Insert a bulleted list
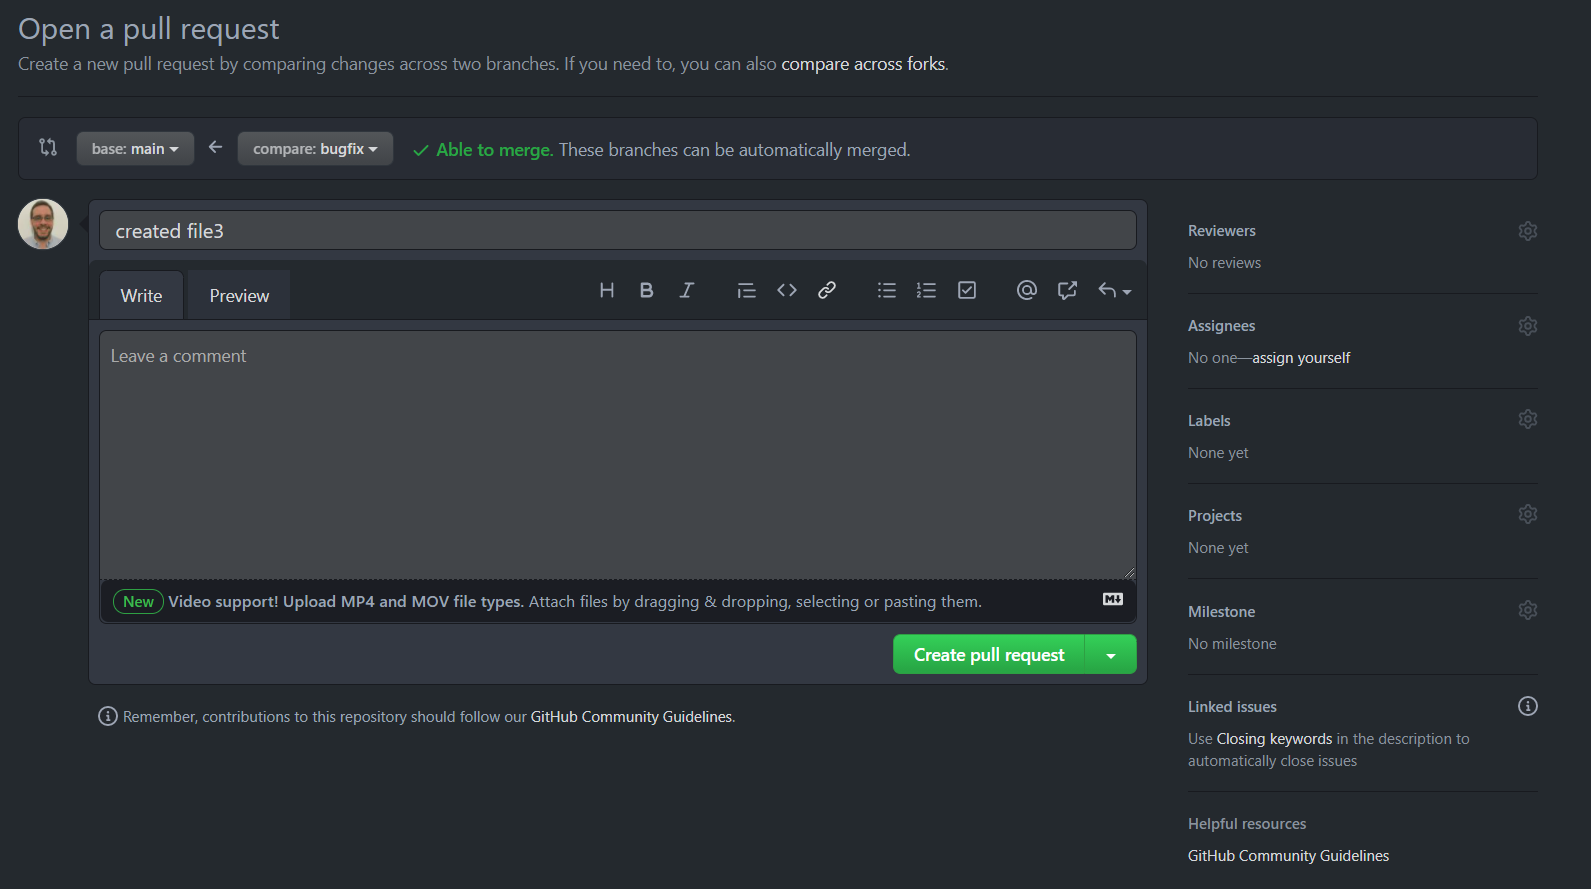 click(886, 290)
